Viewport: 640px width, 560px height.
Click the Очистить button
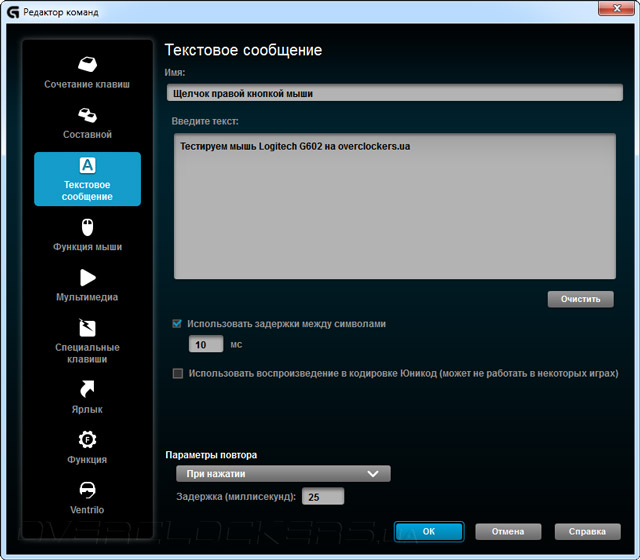pyautogui.click(x=580, y=299)
